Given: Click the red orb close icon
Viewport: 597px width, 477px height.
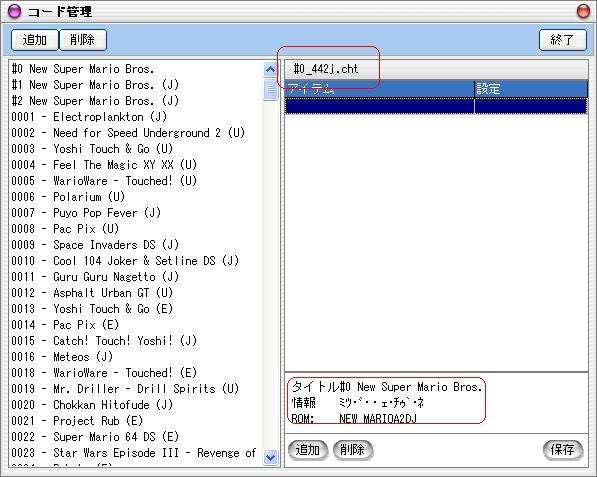Looking at the screenshot, I should (583, 11).
